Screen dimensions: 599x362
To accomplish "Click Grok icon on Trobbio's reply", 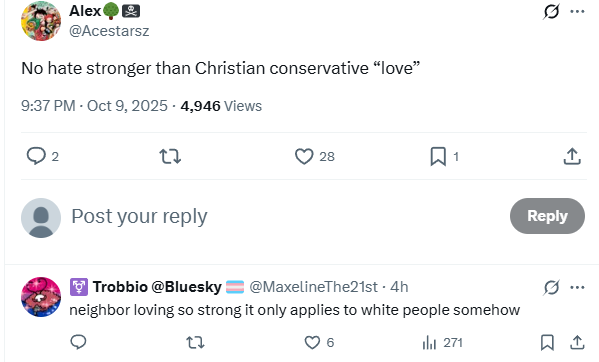I will click(551, 287).
